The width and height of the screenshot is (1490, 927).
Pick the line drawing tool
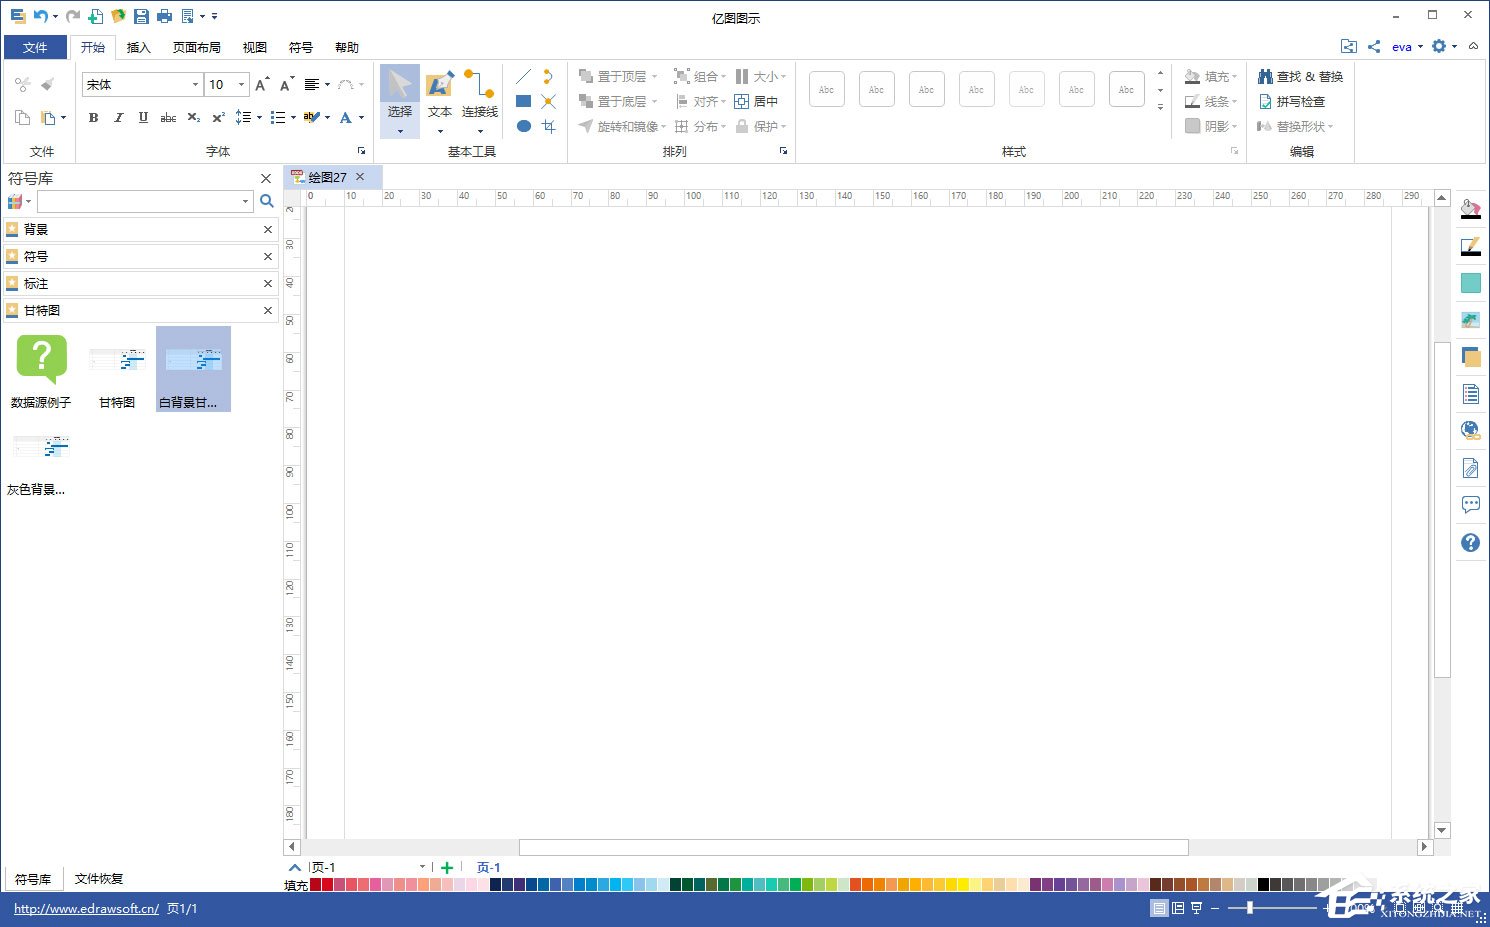coord(523,76)
